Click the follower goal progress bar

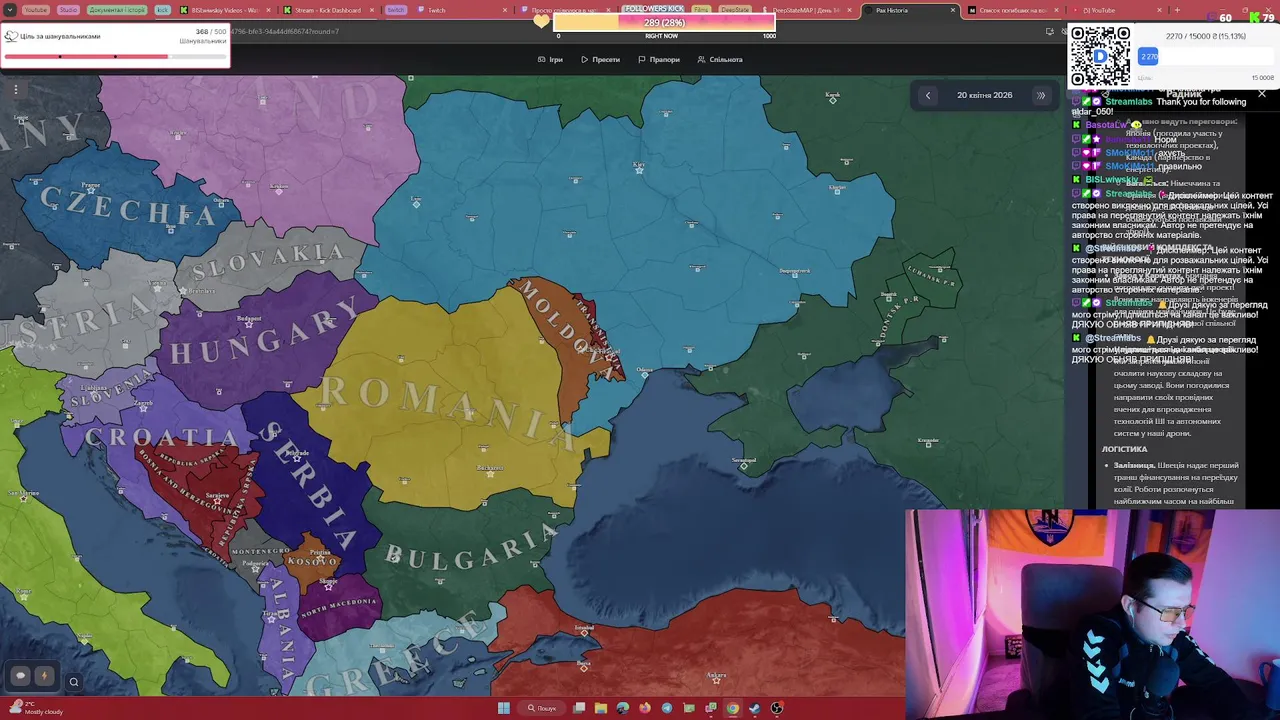pyautogui.click(x=662, y=22)
